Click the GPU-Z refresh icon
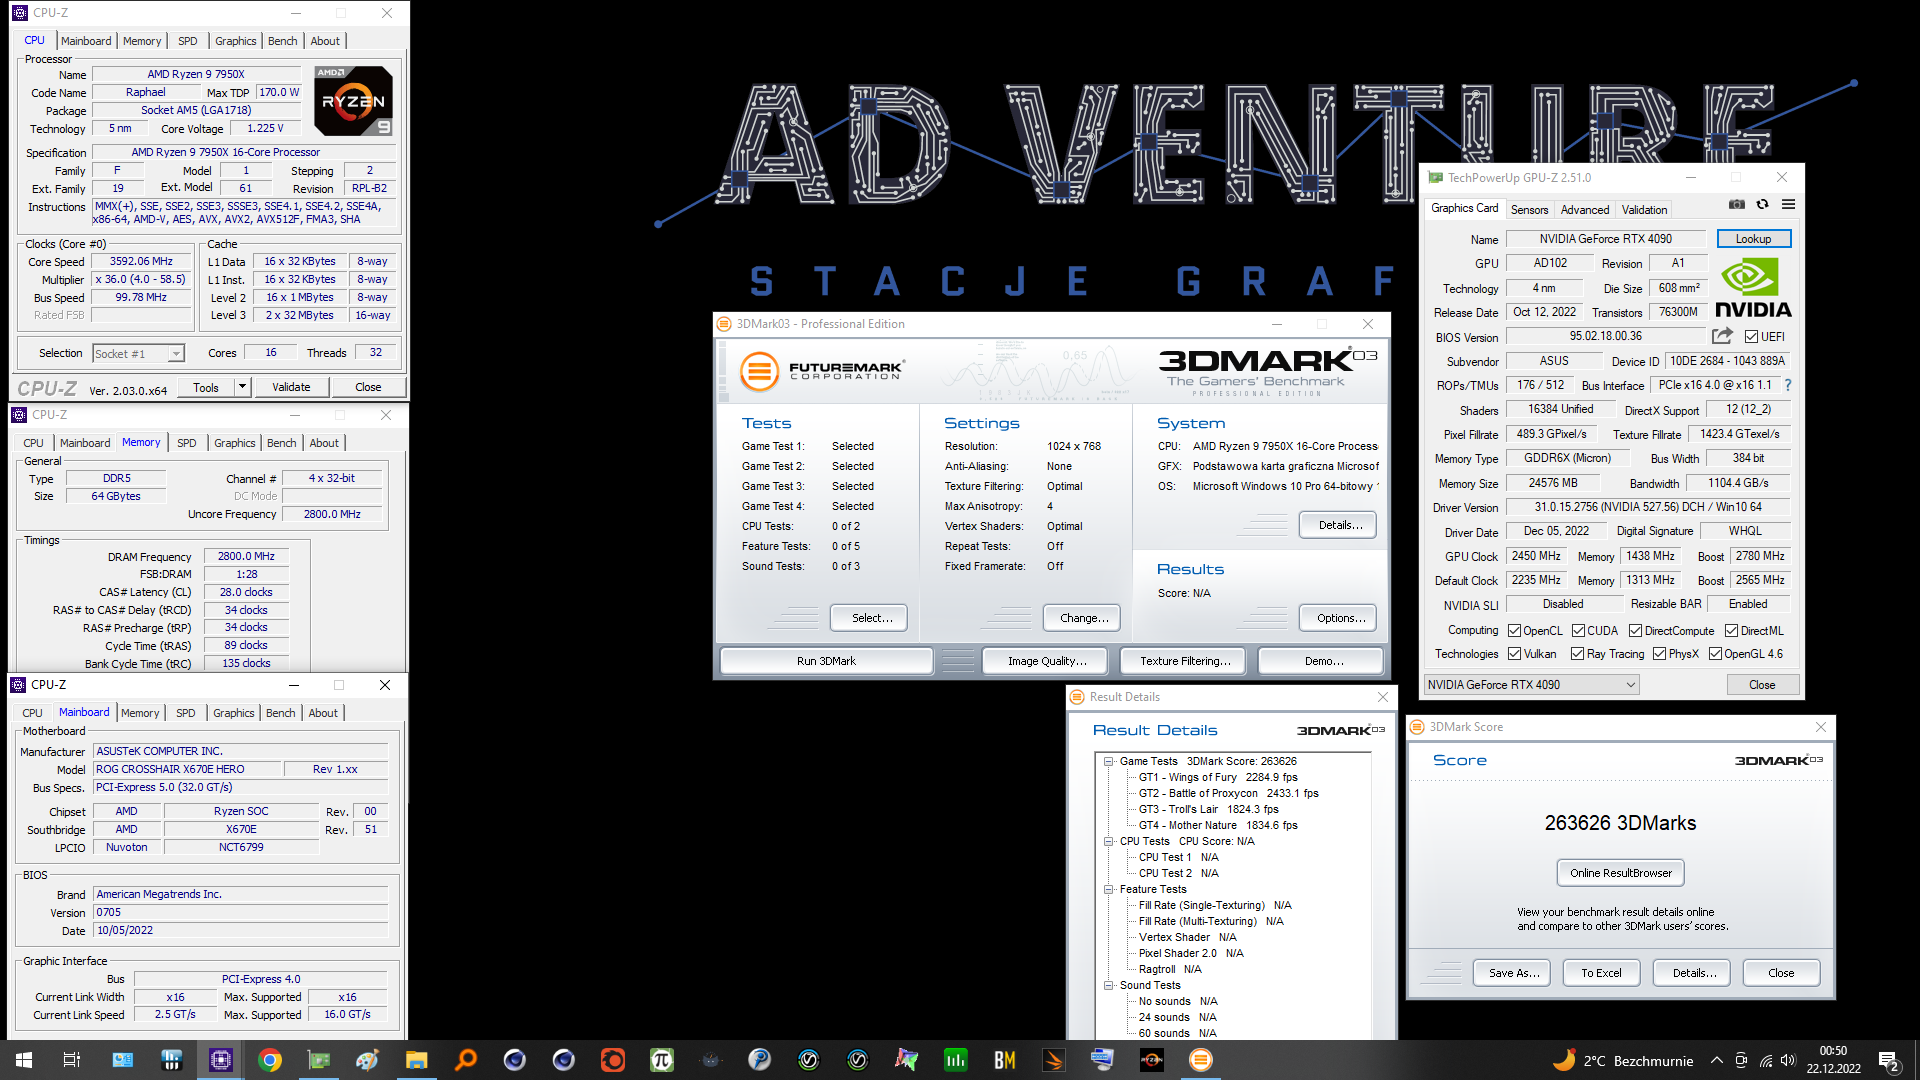 click(1763, 205)
